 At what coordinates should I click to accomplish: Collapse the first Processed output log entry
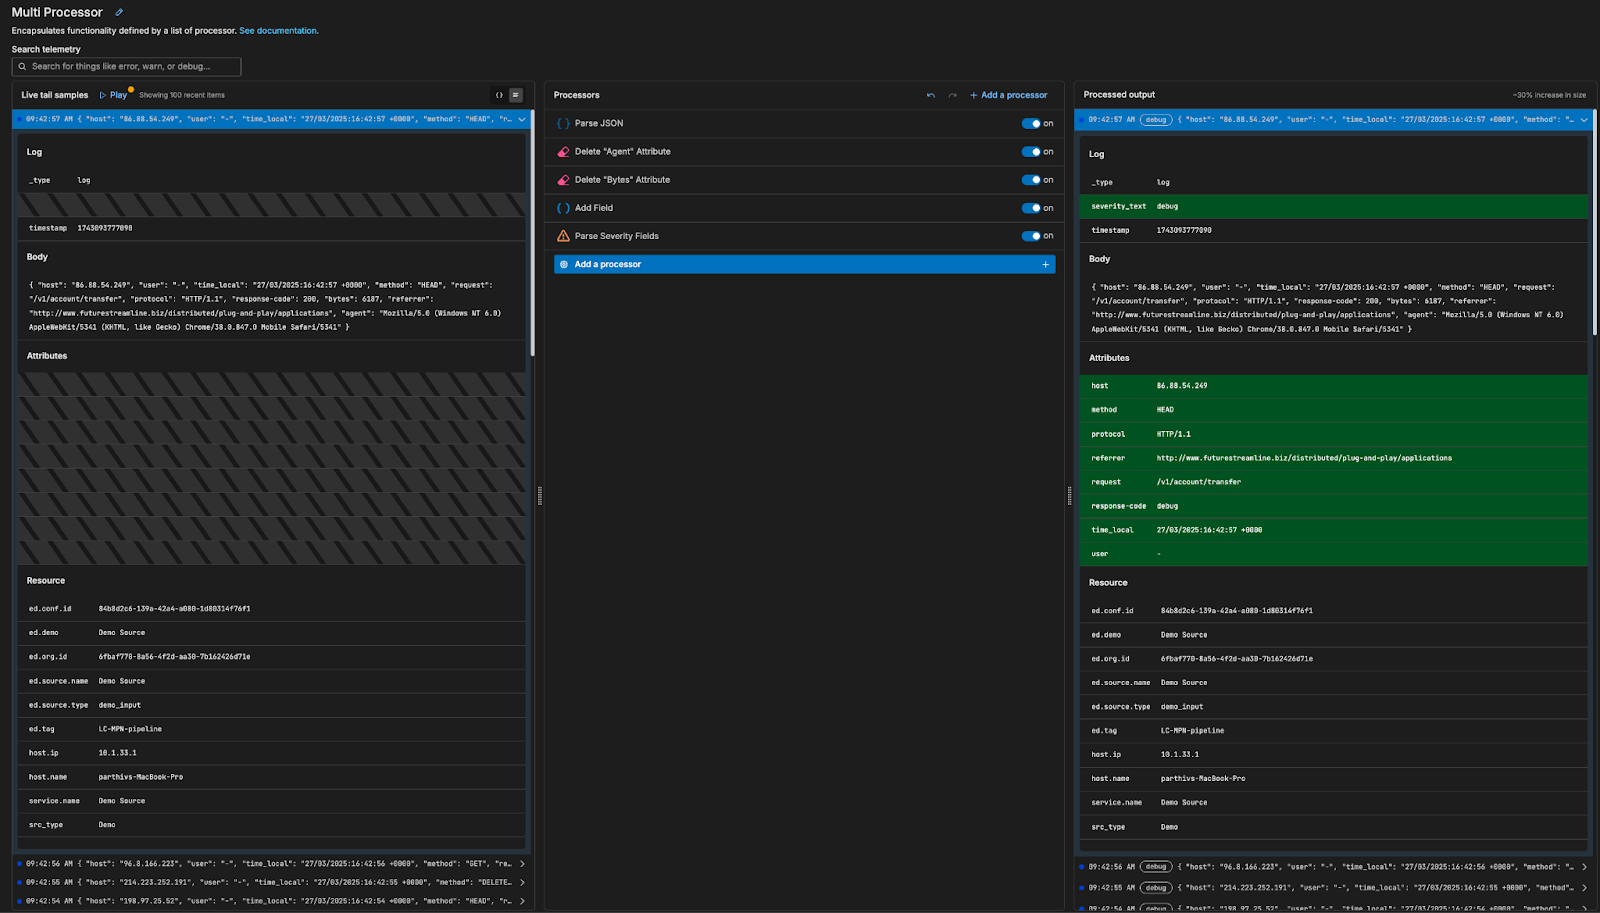[x=1584, y=120]
